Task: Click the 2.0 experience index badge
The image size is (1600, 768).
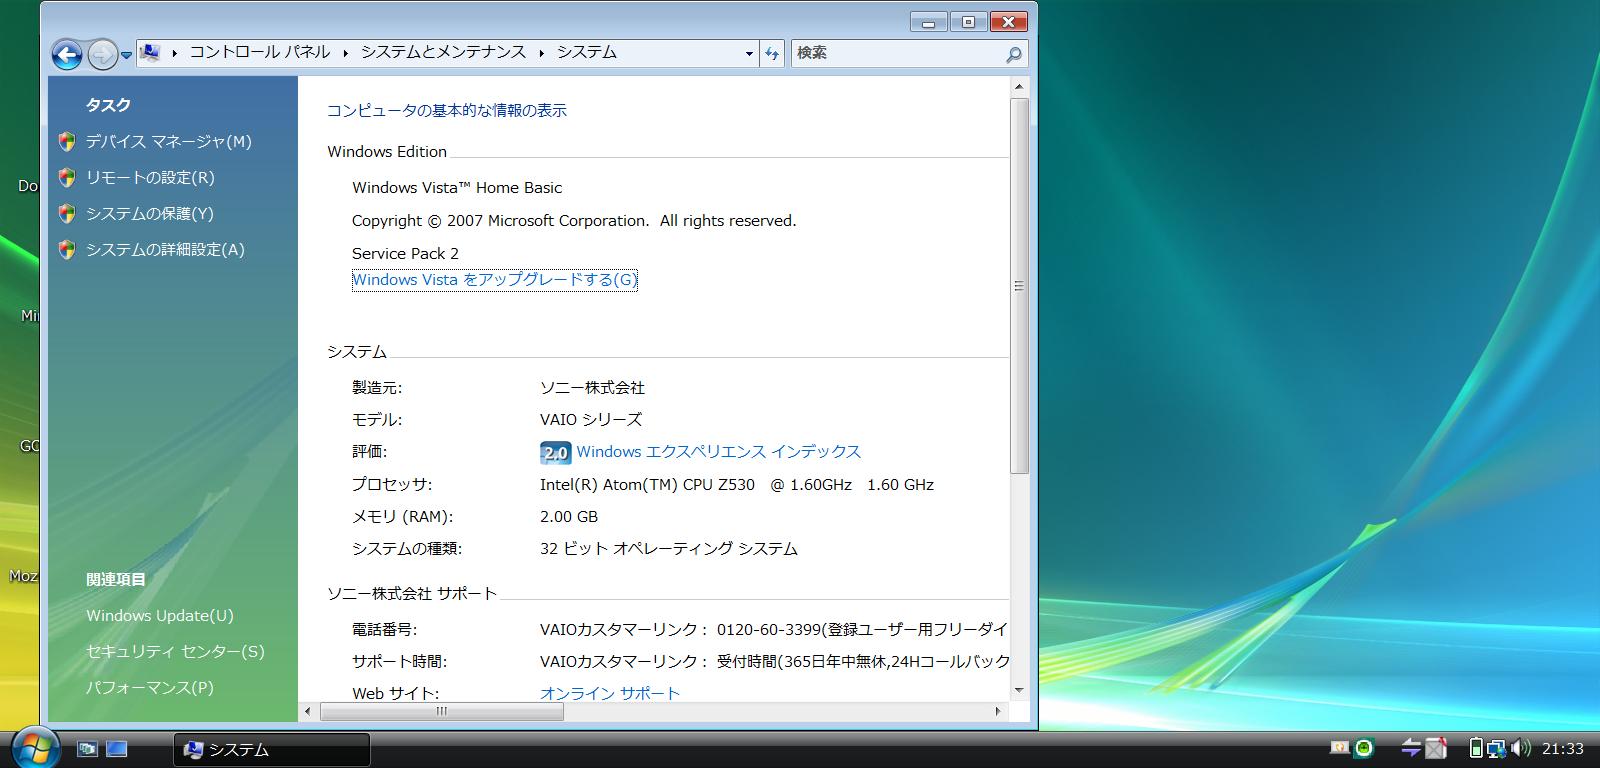Action: (555, 452)
